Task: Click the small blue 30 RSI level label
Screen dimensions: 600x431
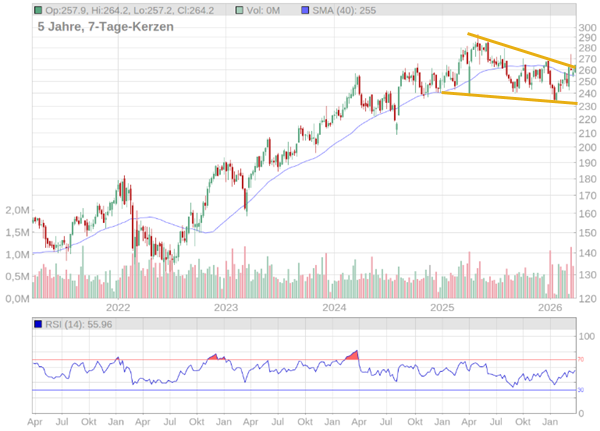Action: click(580, 390)
